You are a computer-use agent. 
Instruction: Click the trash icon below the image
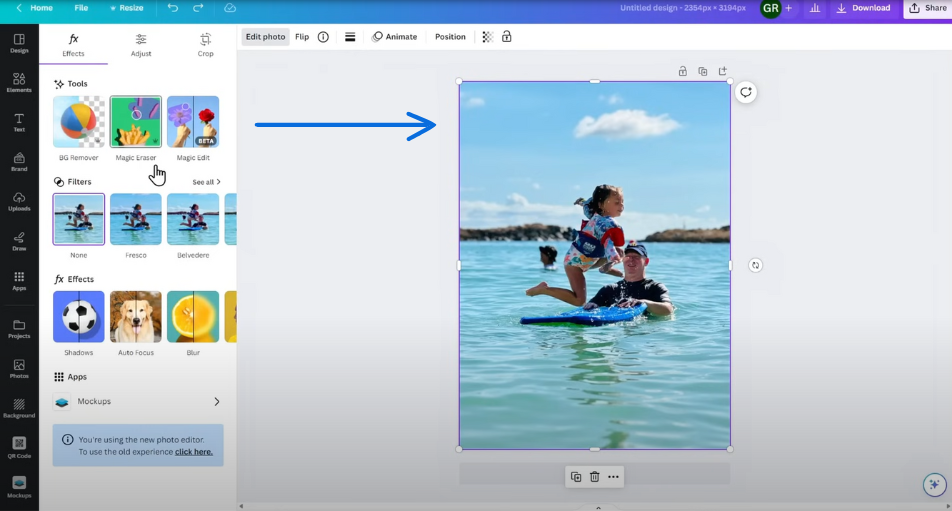(594, 477)
